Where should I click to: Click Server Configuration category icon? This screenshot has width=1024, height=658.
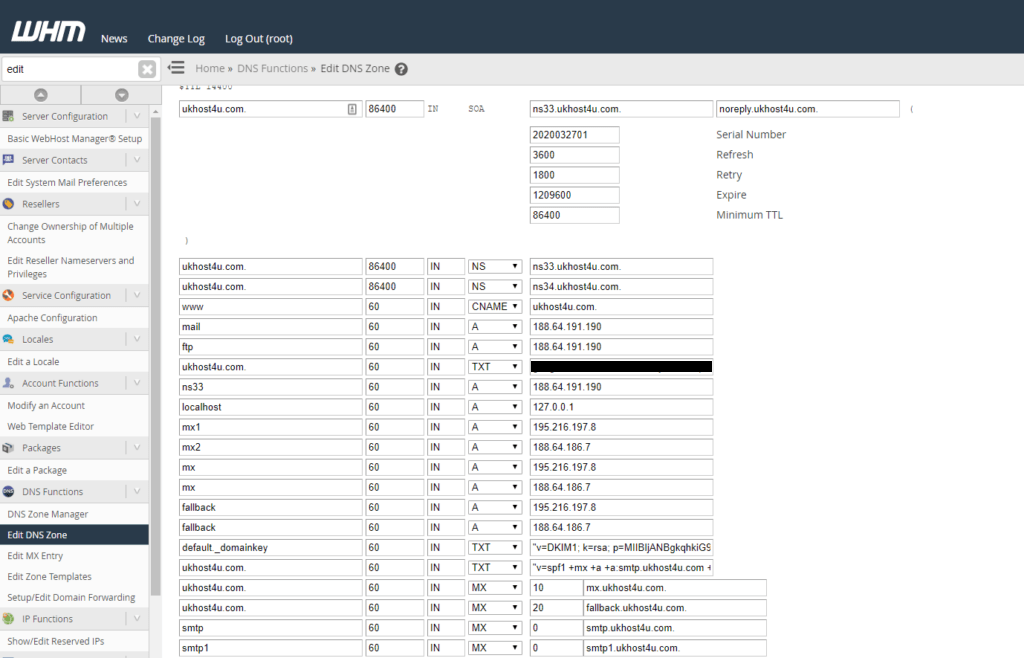point(8,116)
